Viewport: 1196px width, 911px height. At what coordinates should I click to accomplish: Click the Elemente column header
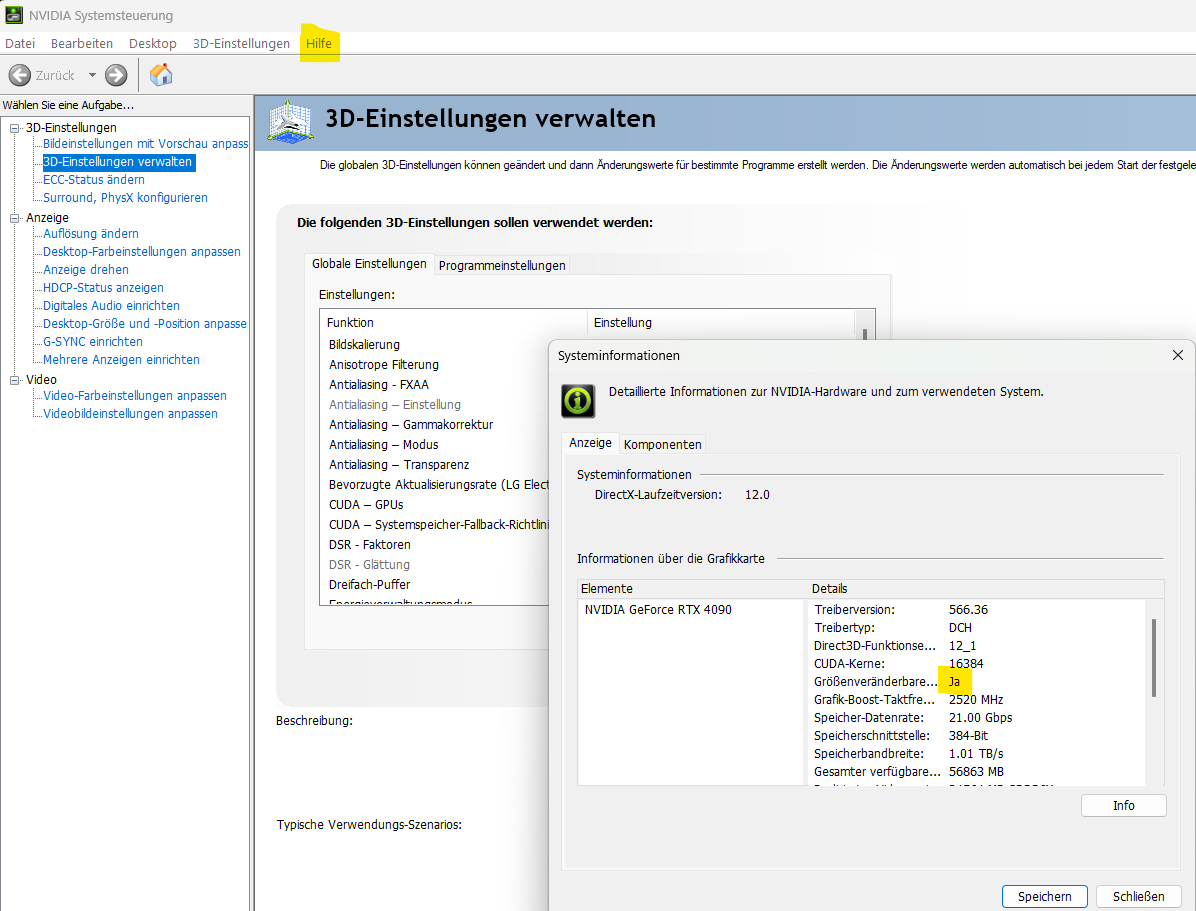693,588
